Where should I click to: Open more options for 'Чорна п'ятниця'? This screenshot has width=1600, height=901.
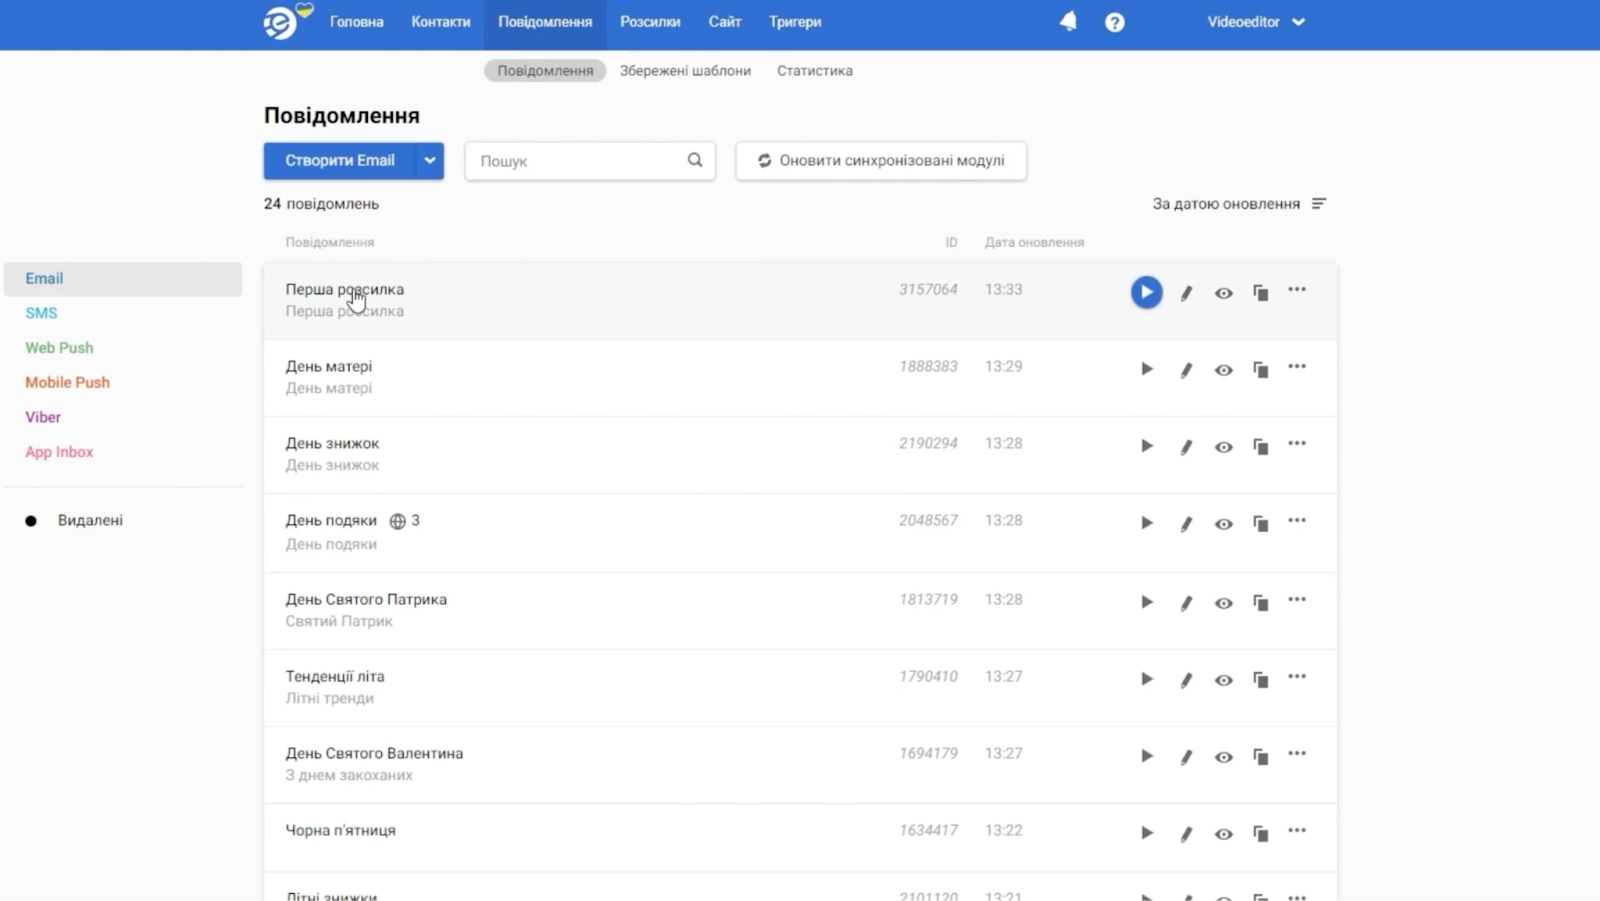coord(1297,831)
